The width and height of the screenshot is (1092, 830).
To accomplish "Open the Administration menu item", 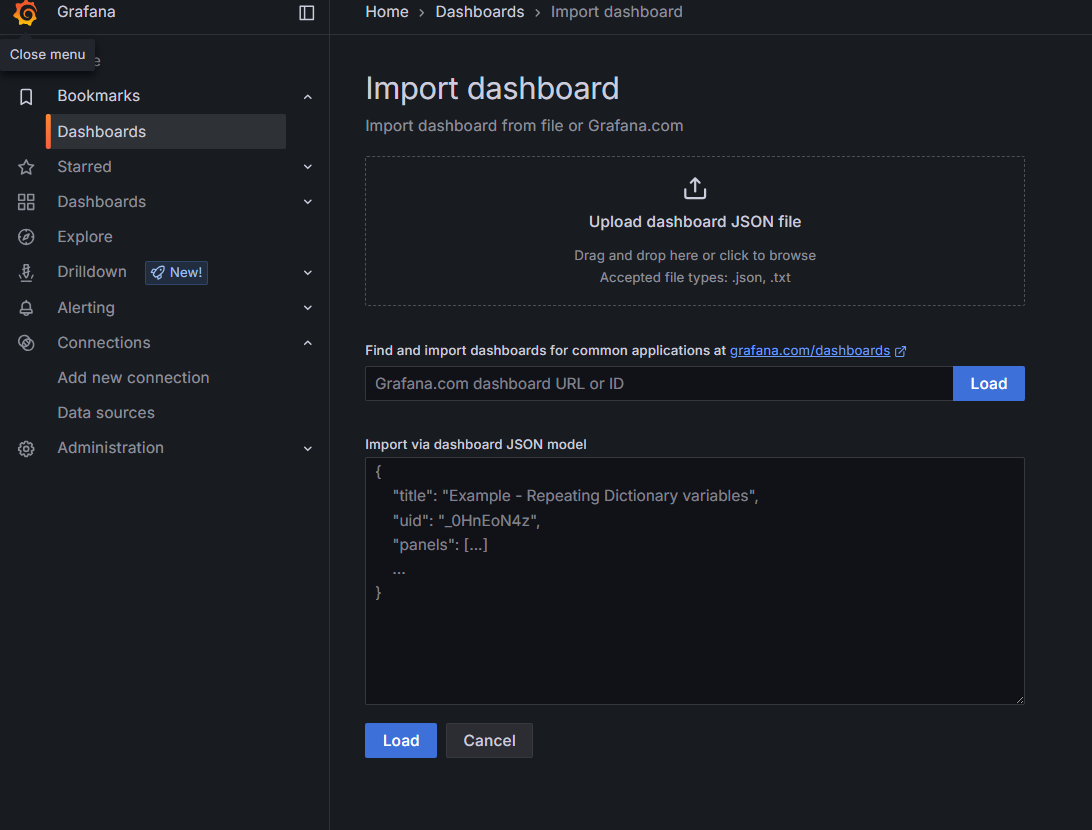I will pos(110,448).
